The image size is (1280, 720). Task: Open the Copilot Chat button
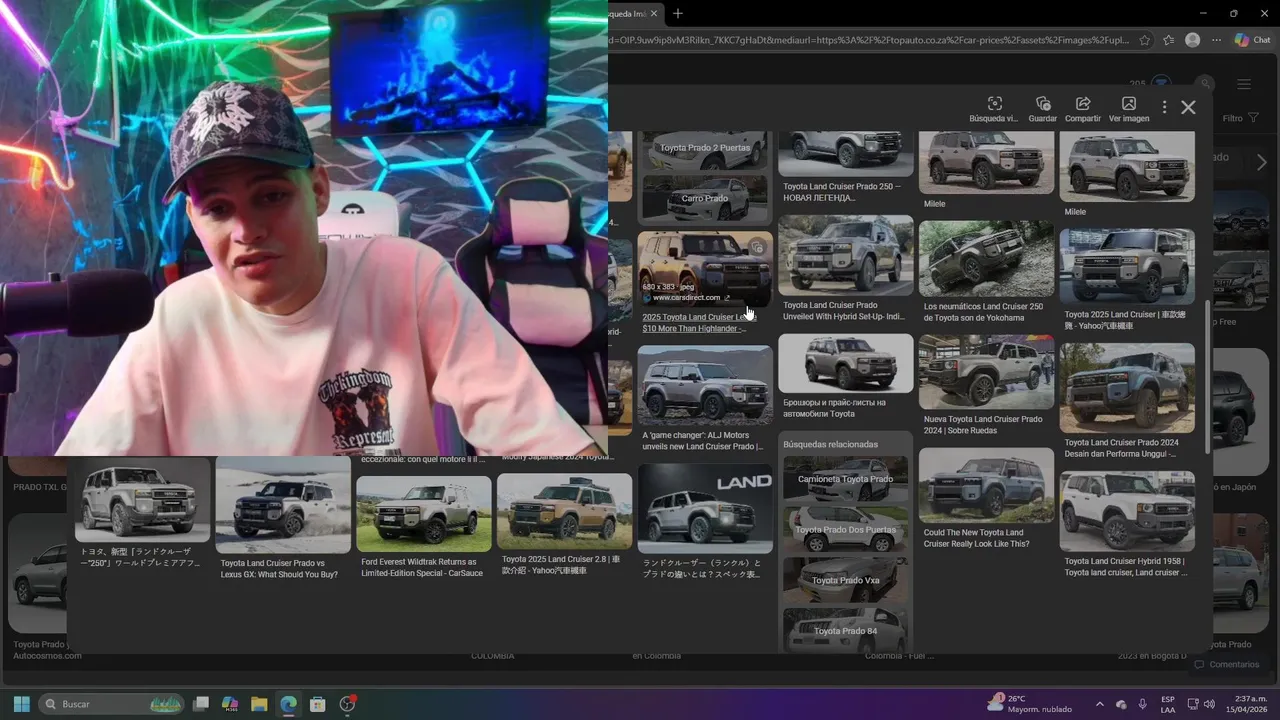pos(1253,40)
